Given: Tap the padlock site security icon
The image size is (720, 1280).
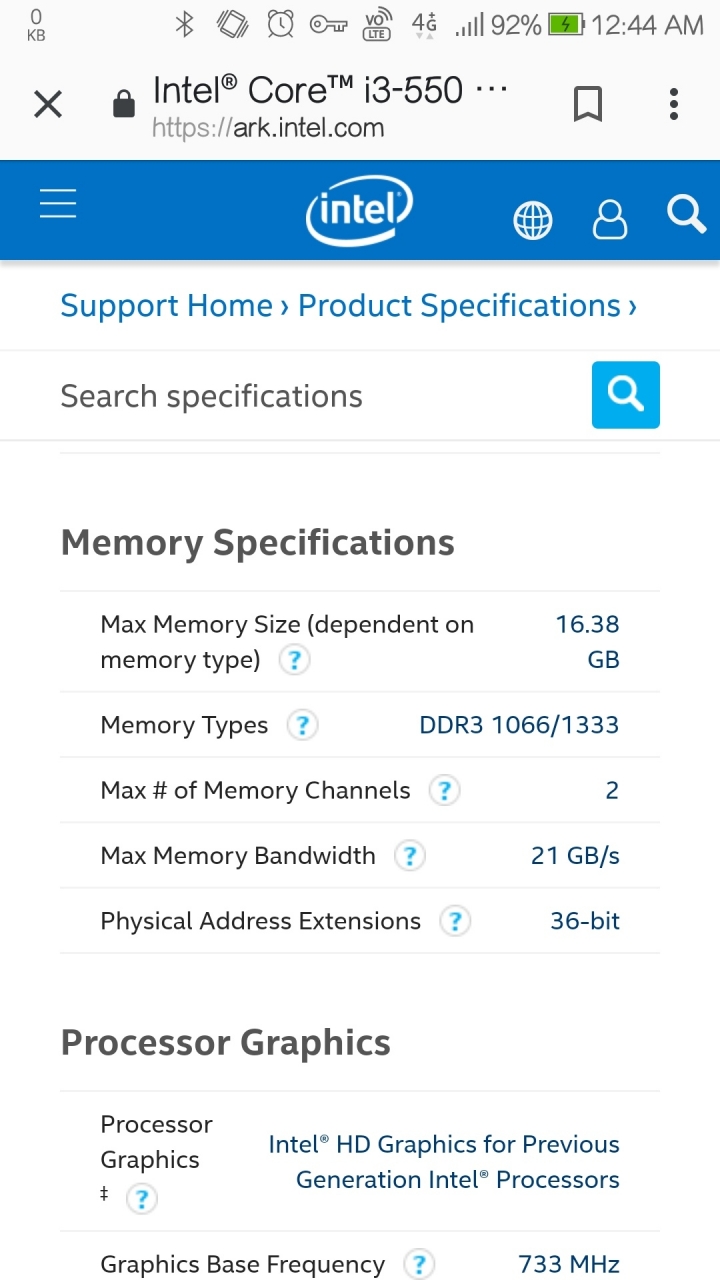Looking at the screenshot, I should click(x=123, y=104).
